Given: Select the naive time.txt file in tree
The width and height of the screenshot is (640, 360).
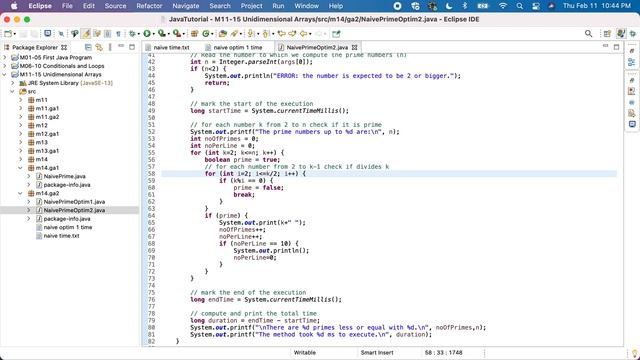Looking at the screenshot, I should coord(61,236).
